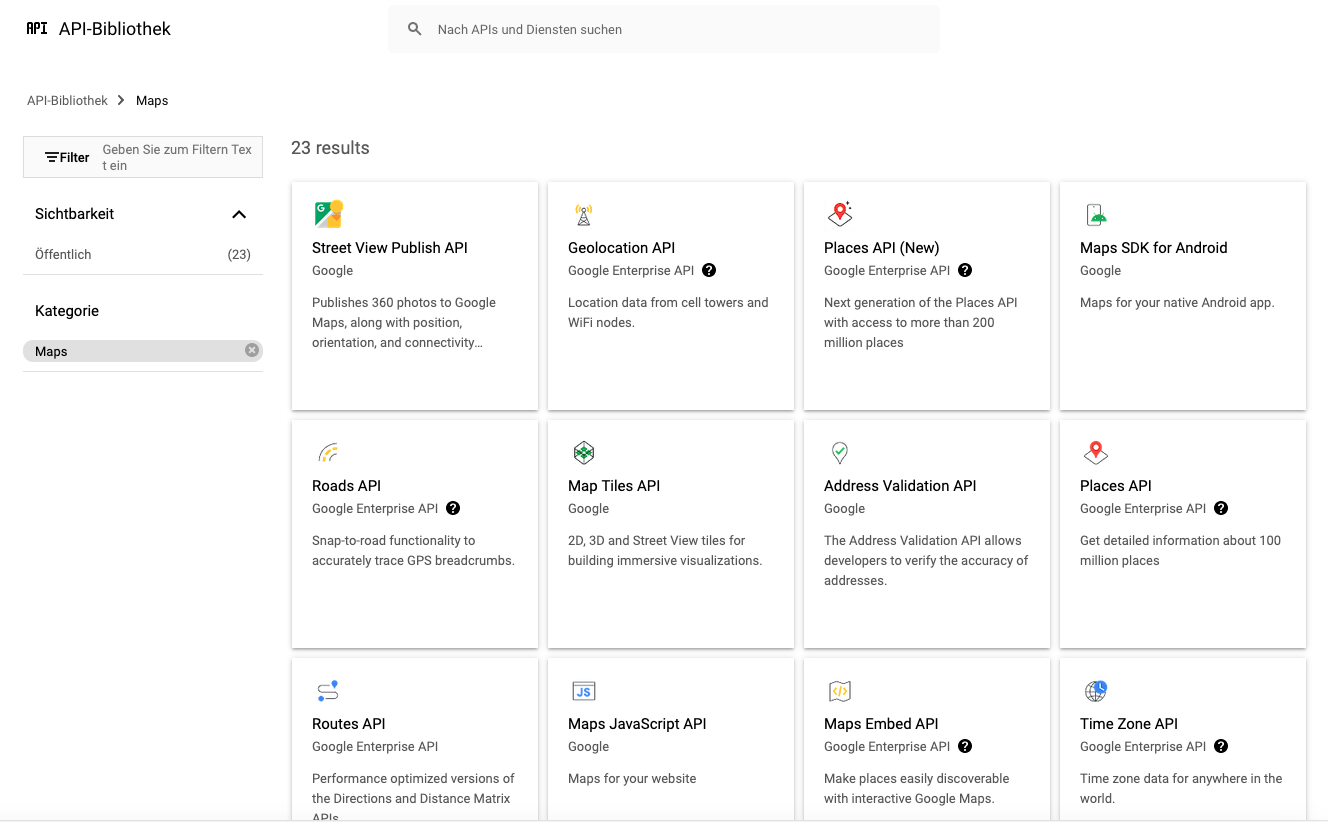
Task: Click the filter text input field
Action: 178,157
